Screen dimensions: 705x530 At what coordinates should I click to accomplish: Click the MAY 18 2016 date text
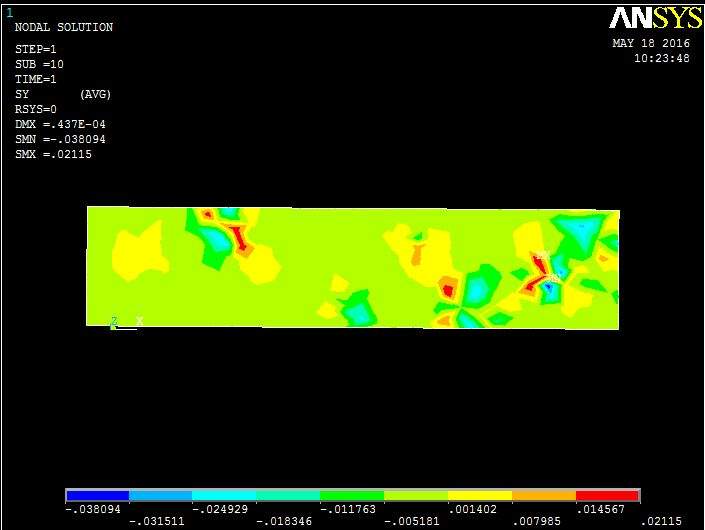[x=651, y=43]
